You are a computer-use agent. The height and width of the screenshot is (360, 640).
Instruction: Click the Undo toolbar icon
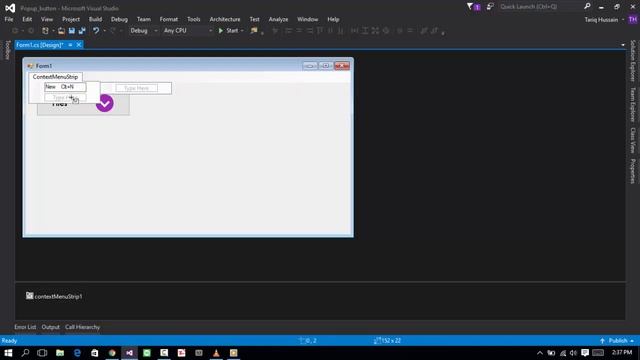point(96,31)
